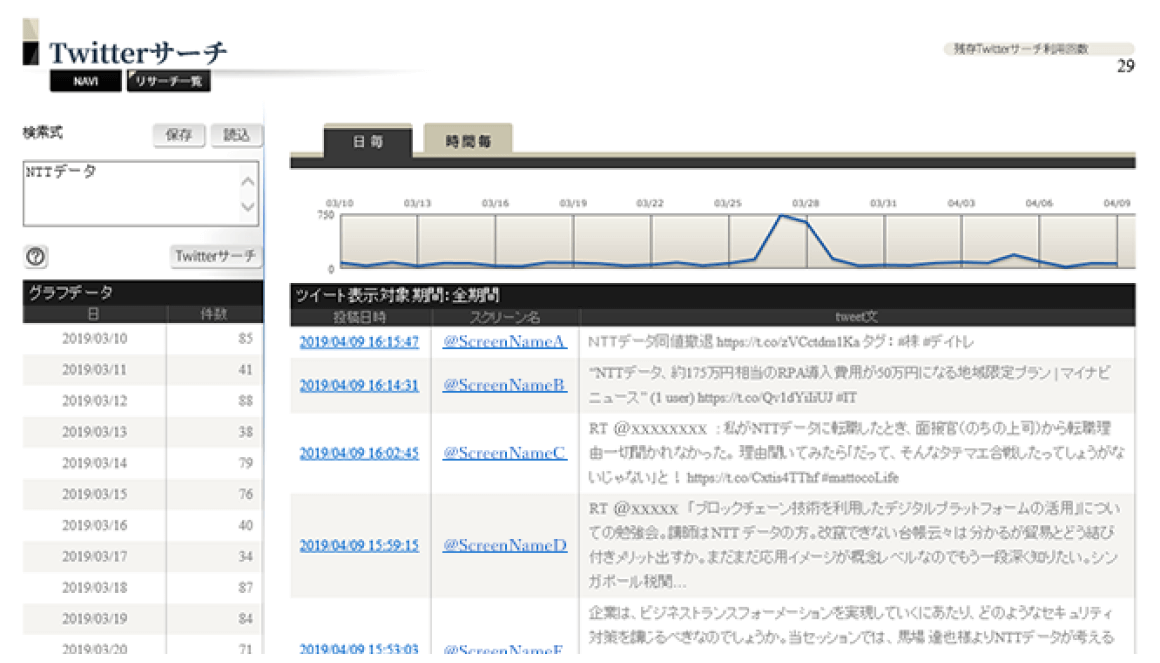This screenshot has height=663, width=1160.
Task: Open the リサーチ一覧 list
Action: click(168, 82)
